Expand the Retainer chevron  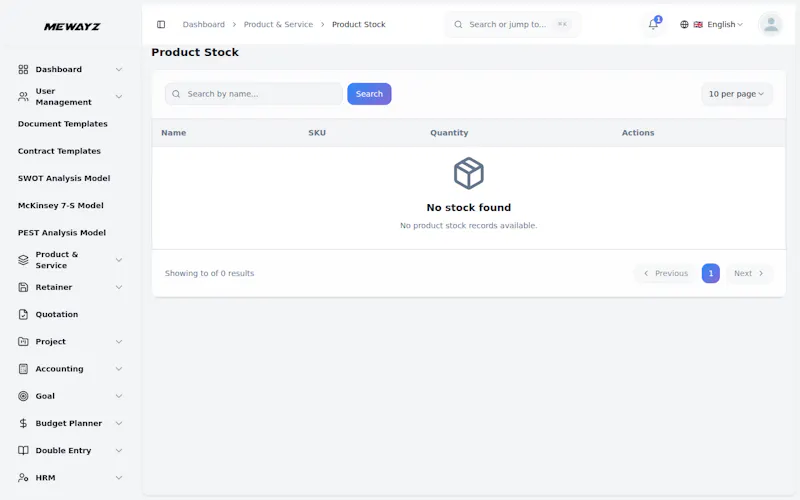[119, 287]
